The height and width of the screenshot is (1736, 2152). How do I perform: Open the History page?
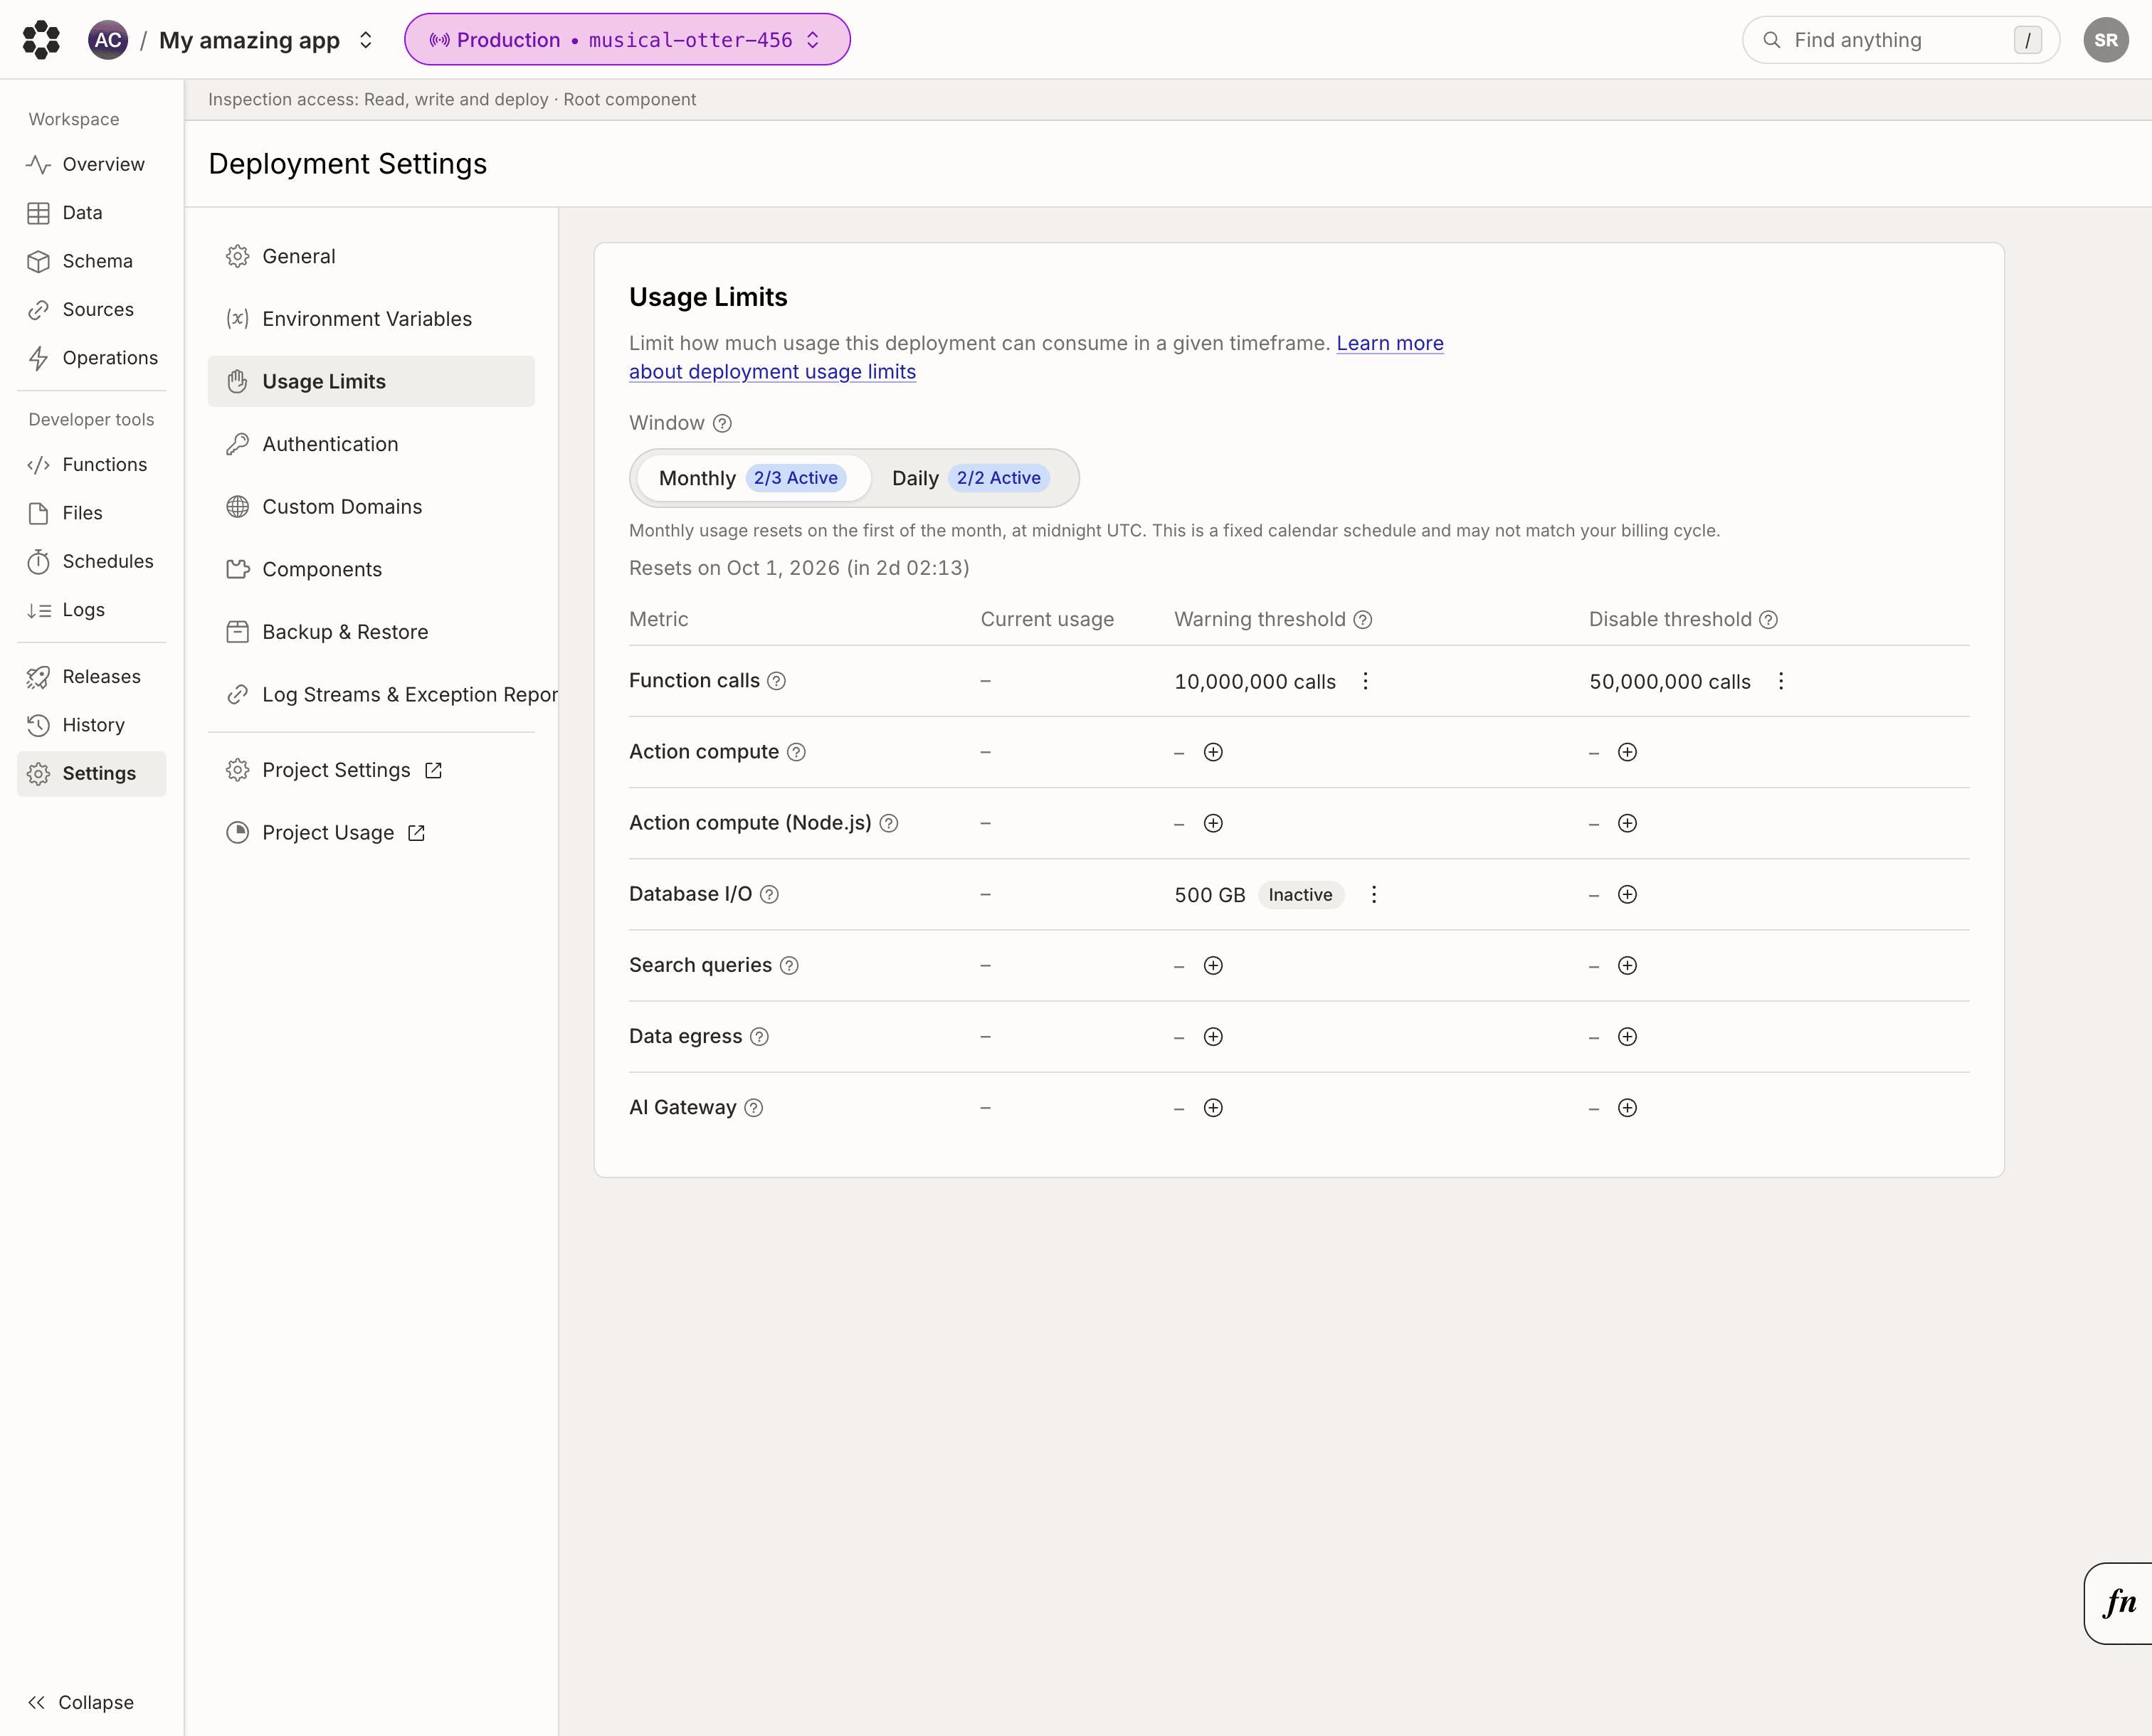[x=91, y=725]
